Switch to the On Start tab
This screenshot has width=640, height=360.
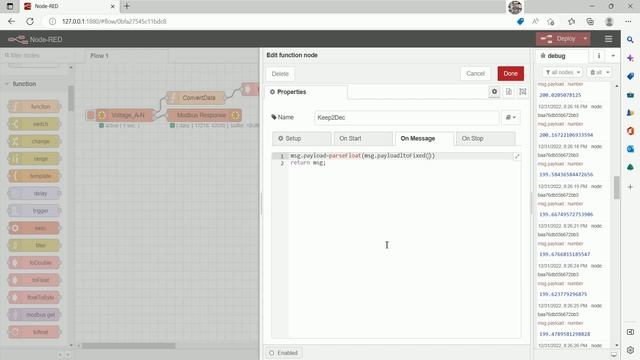click(x=363, y=139)
